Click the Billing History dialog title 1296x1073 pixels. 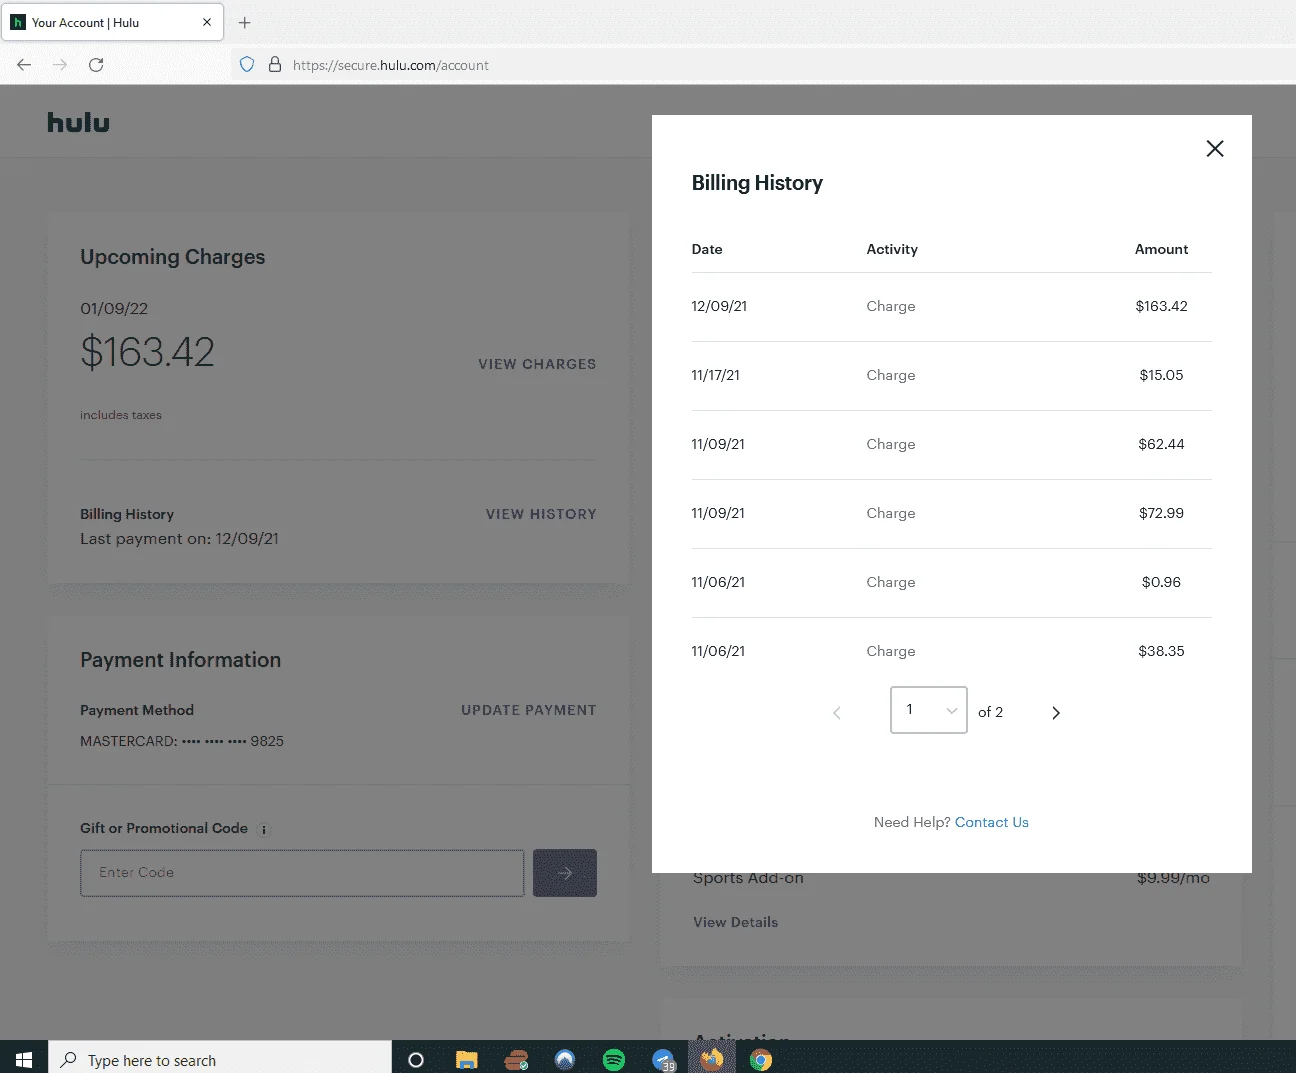(757, 183)
